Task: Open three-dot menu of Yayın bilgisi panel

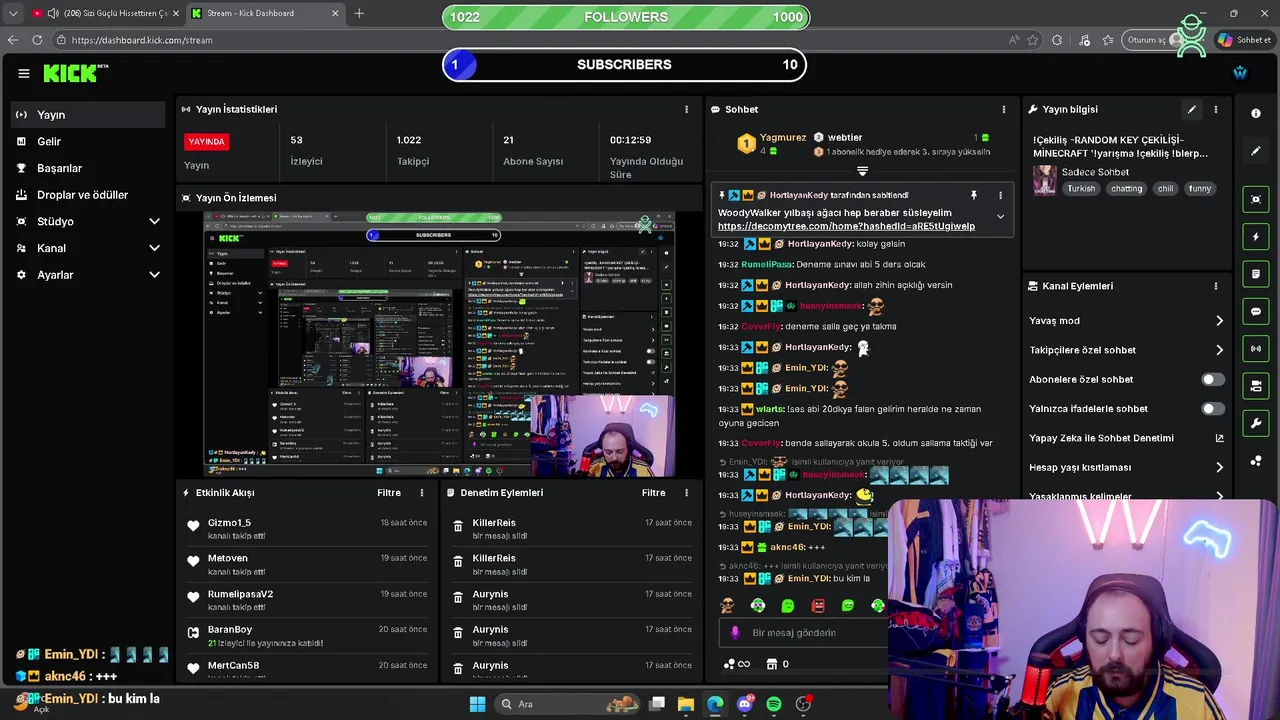Action: [x=1216, y=109]
